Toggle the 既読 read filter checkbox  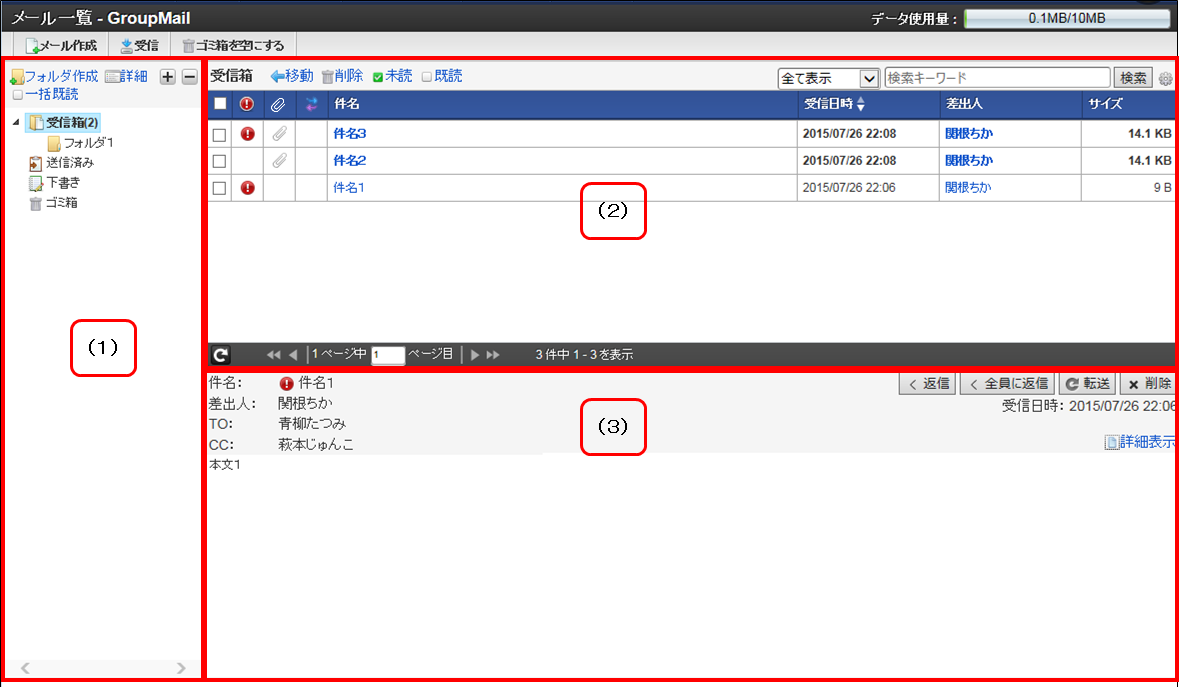click(x=427, y=77)
